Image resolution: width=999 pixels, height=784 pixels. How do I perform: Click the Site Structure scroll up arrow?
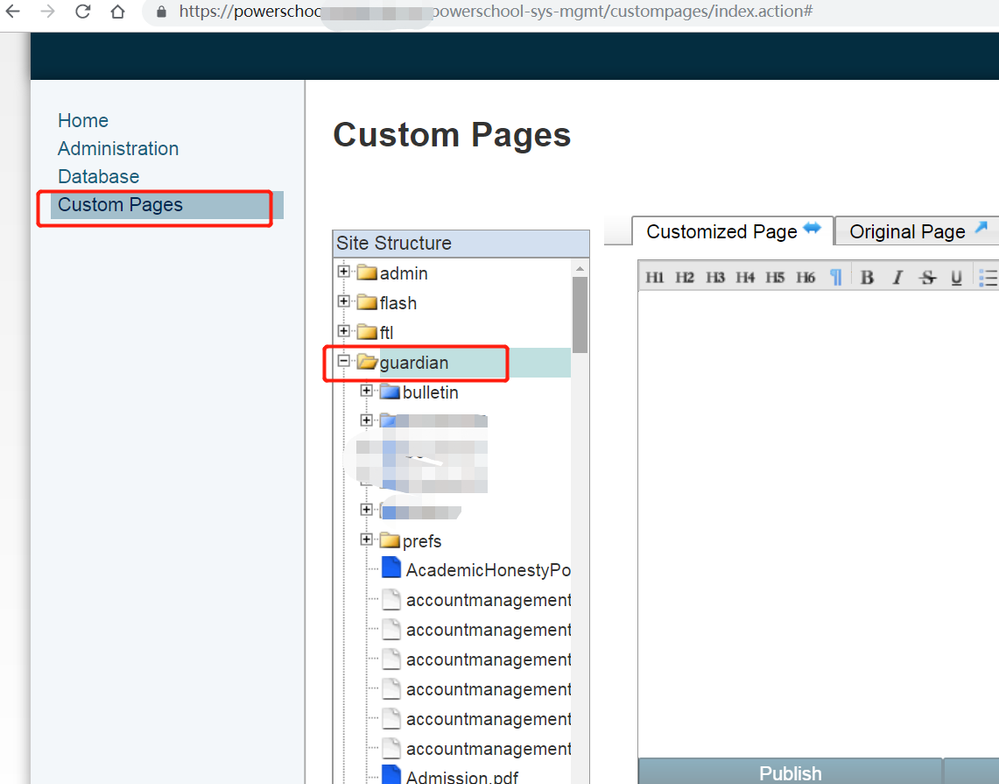[580, 268]
